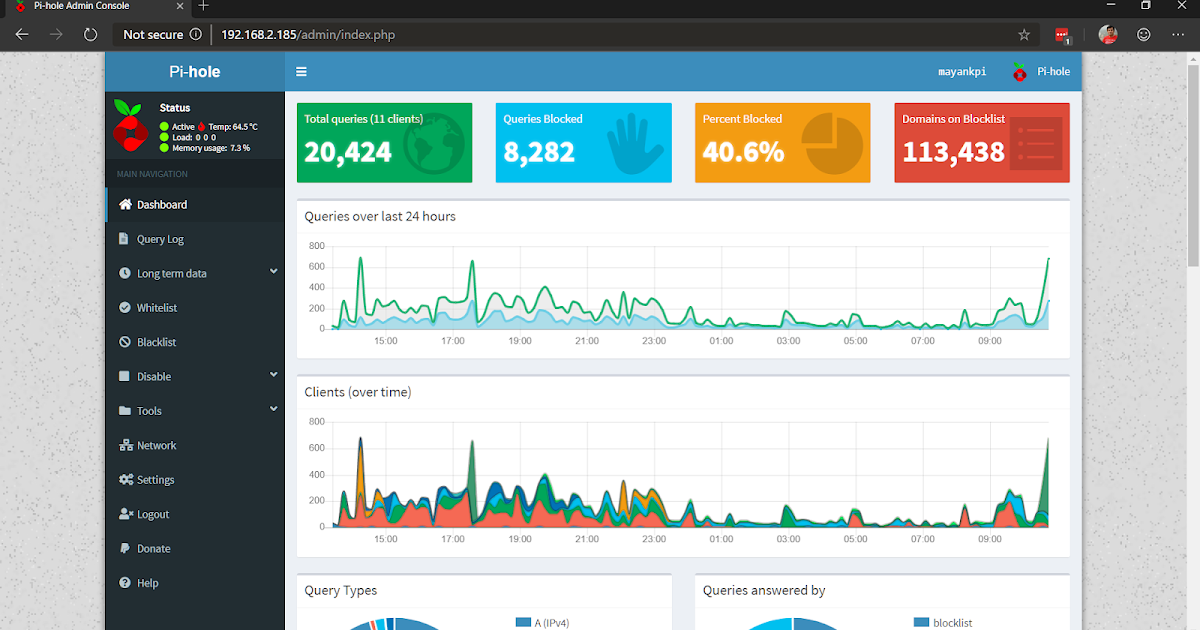This screenshot has height=630, width=1200.
Task: Open Settings gears in sidebar
Action: [126, 480]
